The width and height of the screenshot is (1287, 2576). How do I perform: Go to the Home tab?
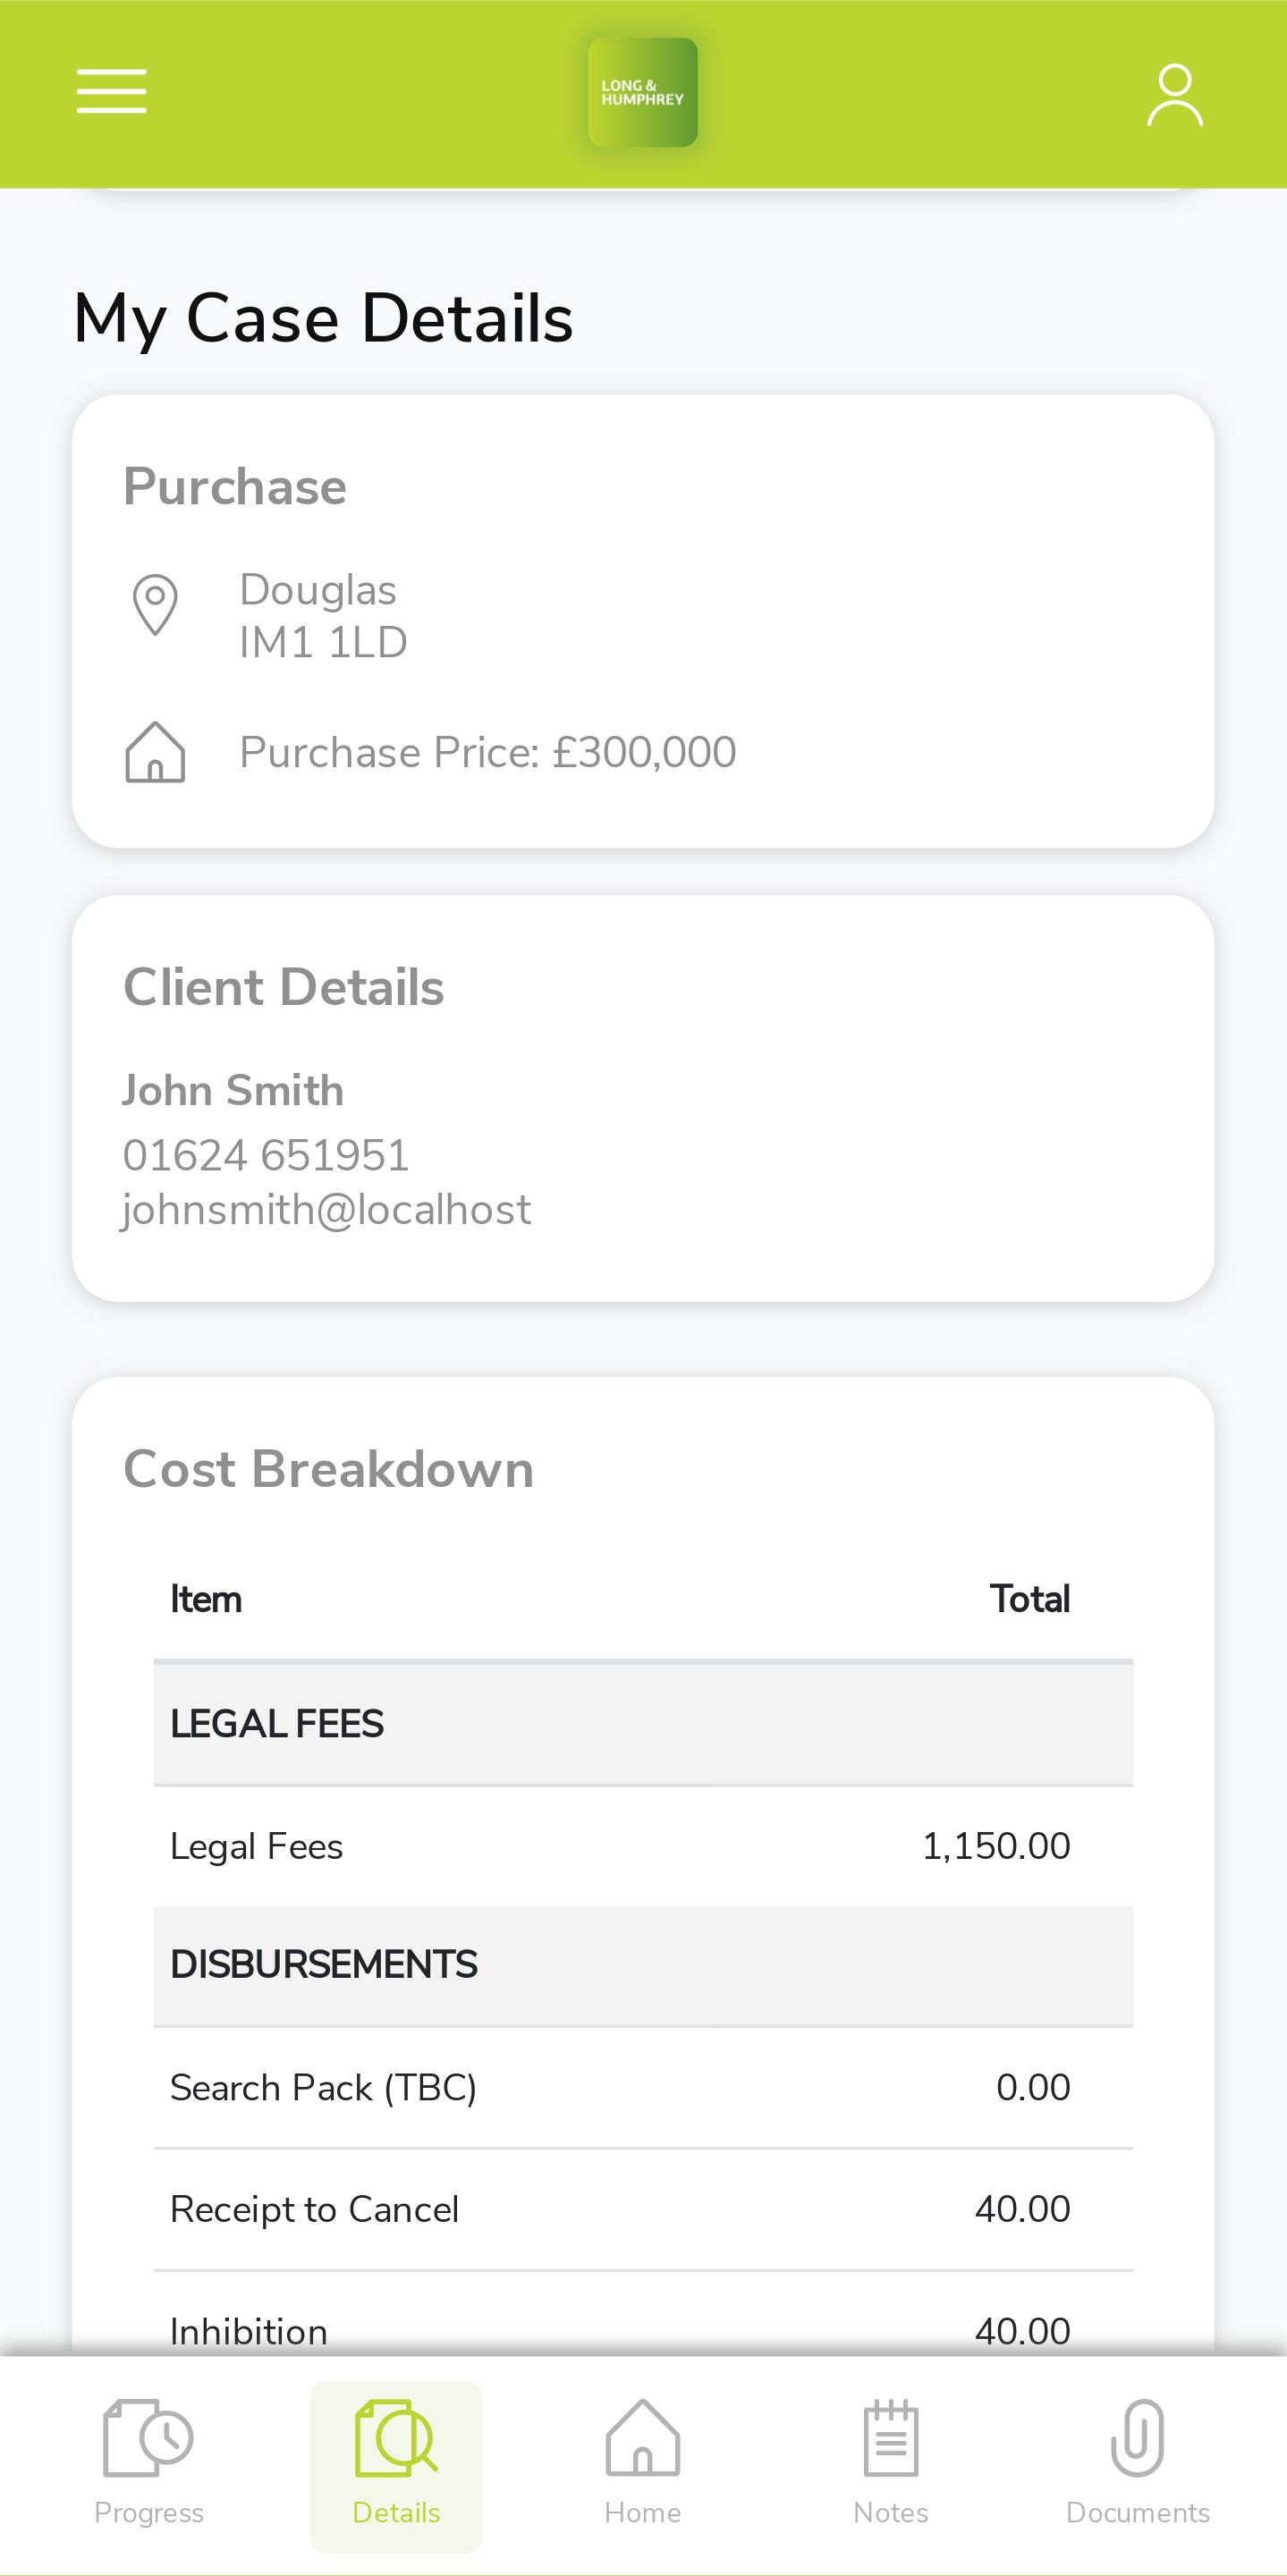(x=643, y=2464)
